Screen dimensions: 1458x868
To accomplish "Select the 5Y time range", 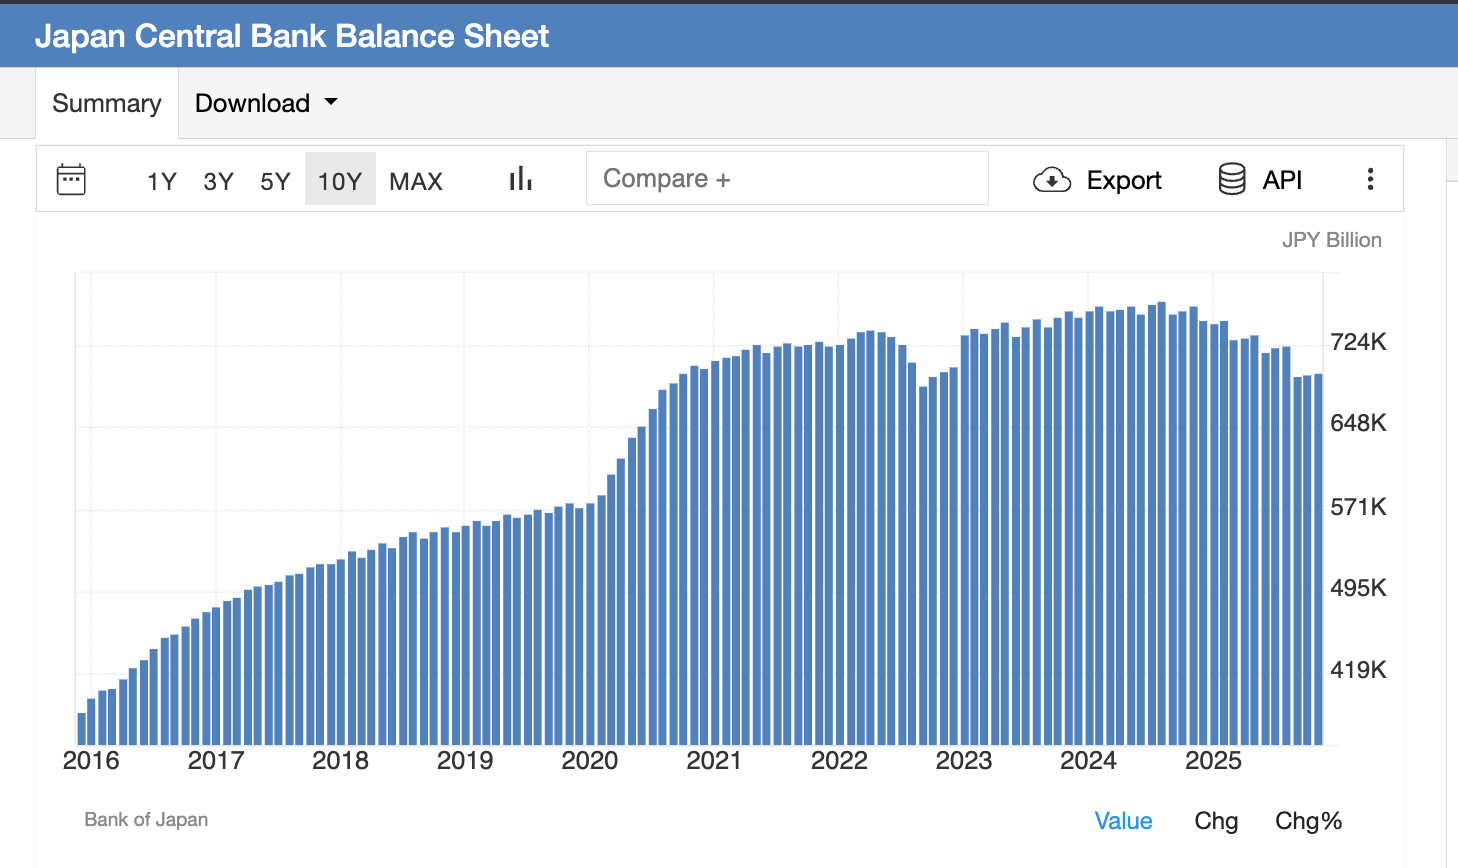I will pos(275,181).
